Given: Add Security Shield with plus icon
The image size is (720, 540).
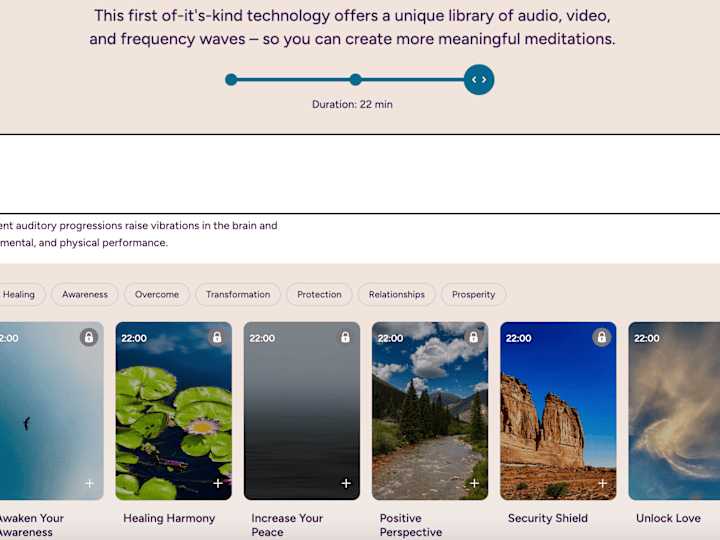Looking at the screenshot, I should click(x=602, y=483).
